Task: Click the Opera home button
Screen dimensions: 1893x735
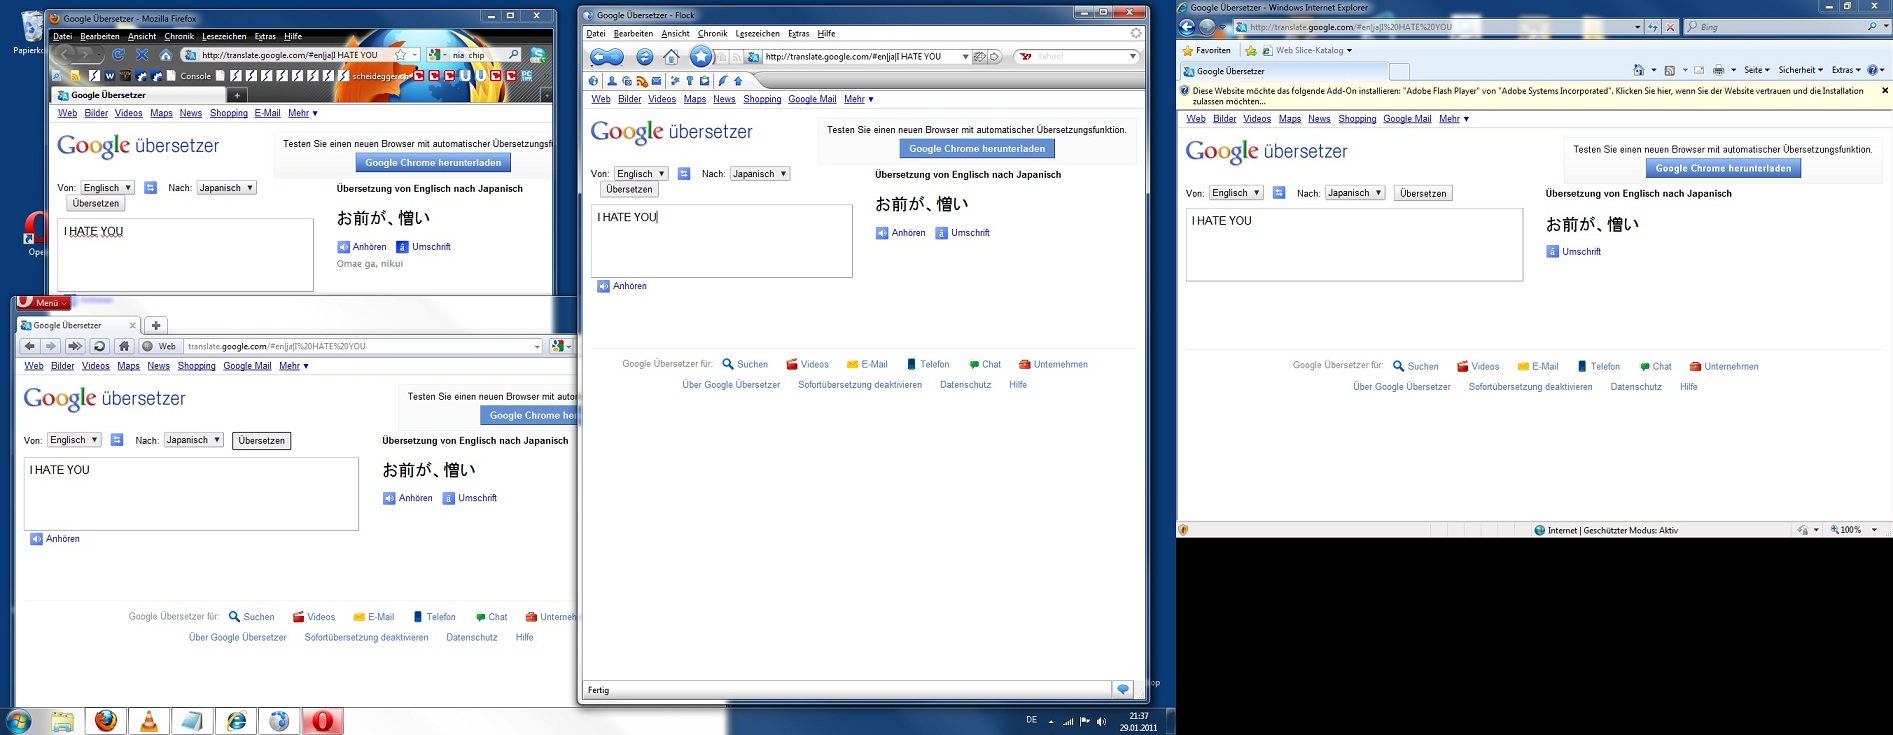Action: [124, 346]
